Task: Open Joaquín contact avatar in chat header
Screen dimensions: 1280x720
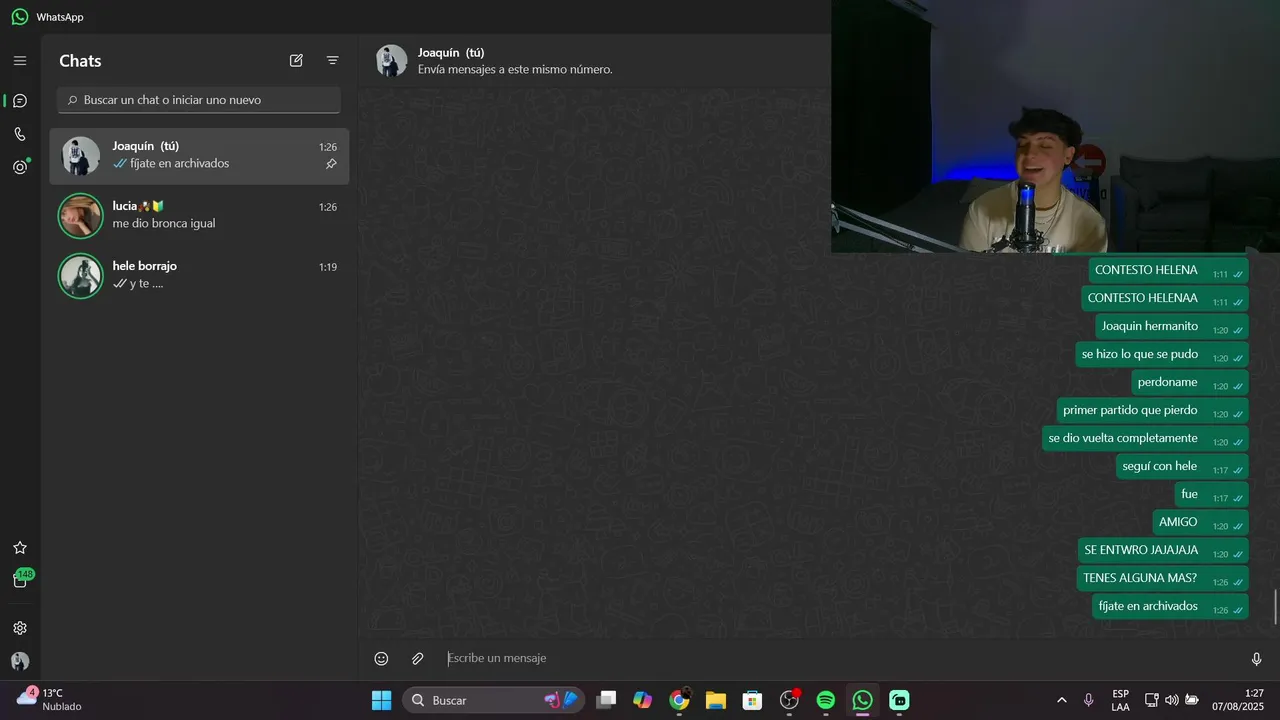Action: [391, 61]
